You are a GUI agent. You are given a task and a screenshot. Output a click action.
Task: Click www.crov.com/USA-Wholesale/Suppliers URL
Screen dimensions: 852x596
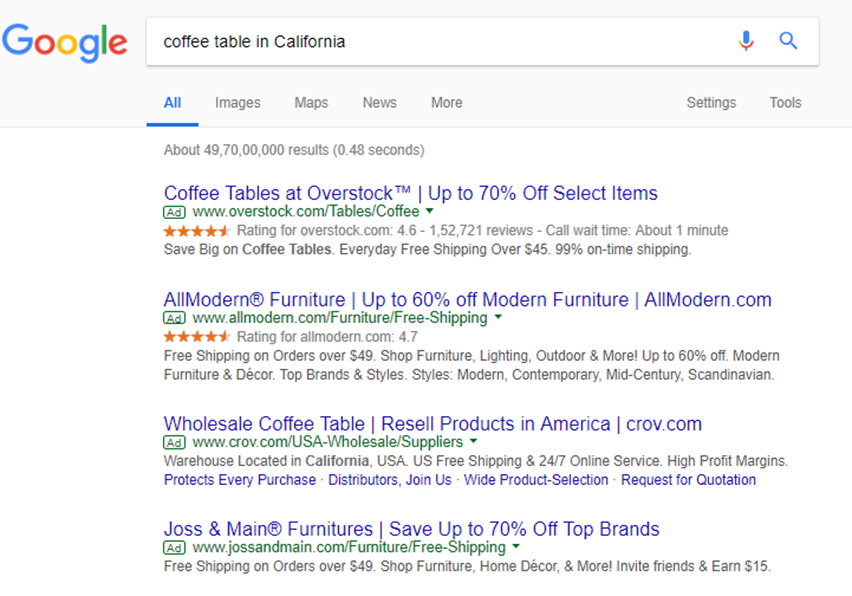[328, 442]
